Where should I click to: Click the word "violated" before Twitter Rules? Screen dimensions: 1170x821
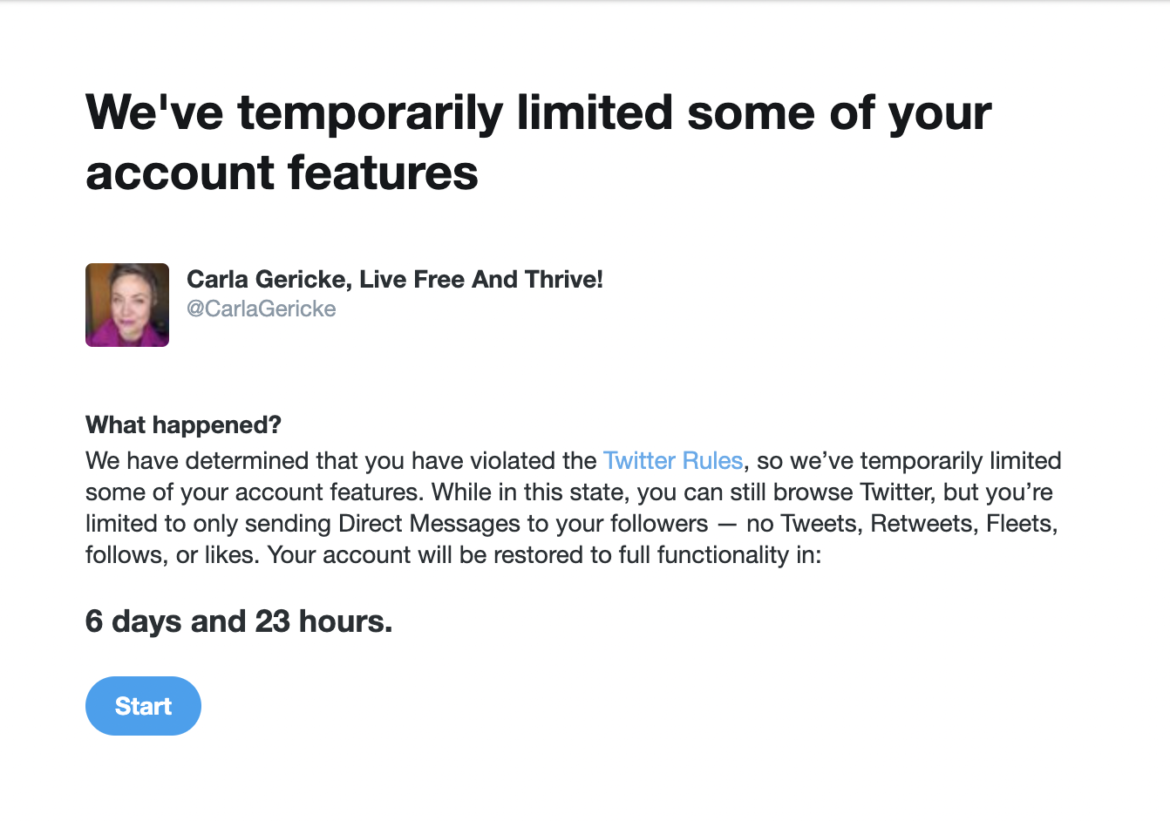pyautogui.click(x=519, y=461)
